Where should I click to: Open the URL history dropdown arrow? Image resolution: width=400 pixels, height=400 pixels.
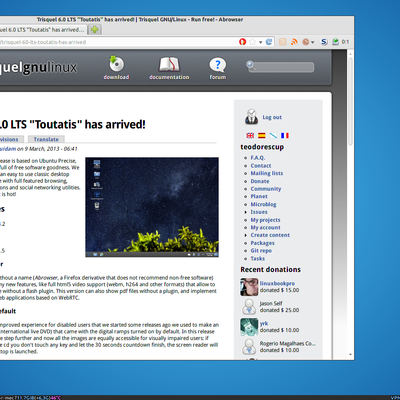(260, 42)
